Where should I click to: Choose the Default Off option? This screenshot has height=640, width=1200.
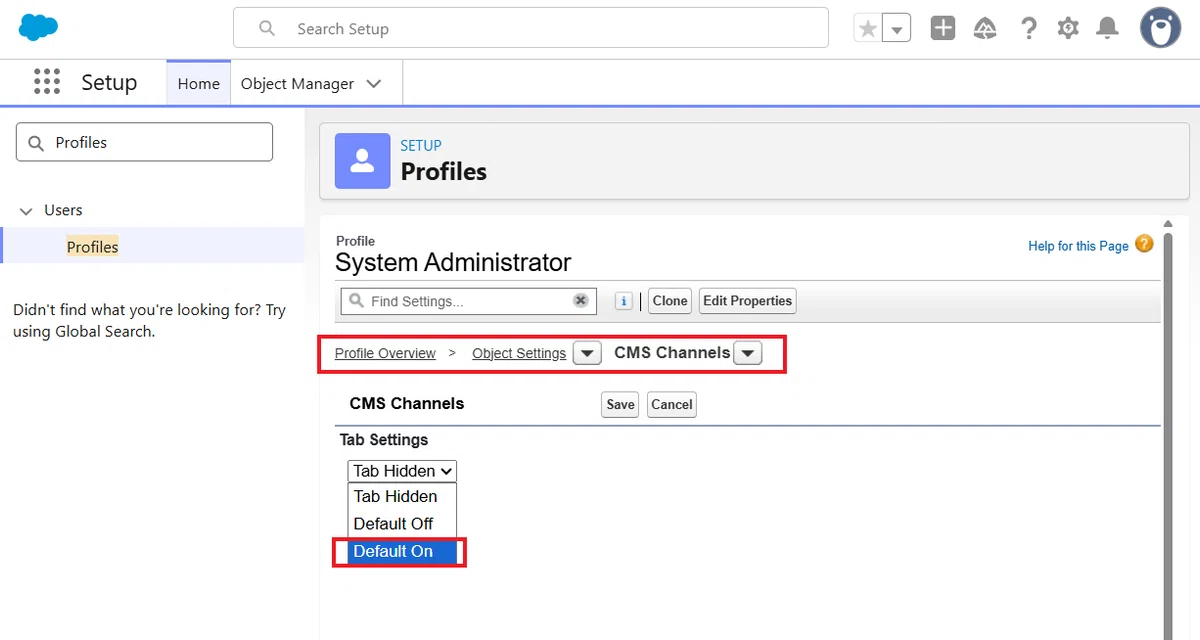402,523
